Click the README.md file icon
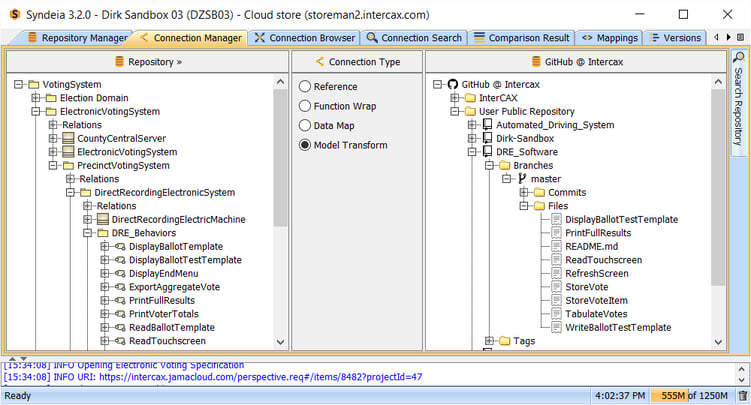This screenshot has height=405, width=751. (x=556, y=247)
